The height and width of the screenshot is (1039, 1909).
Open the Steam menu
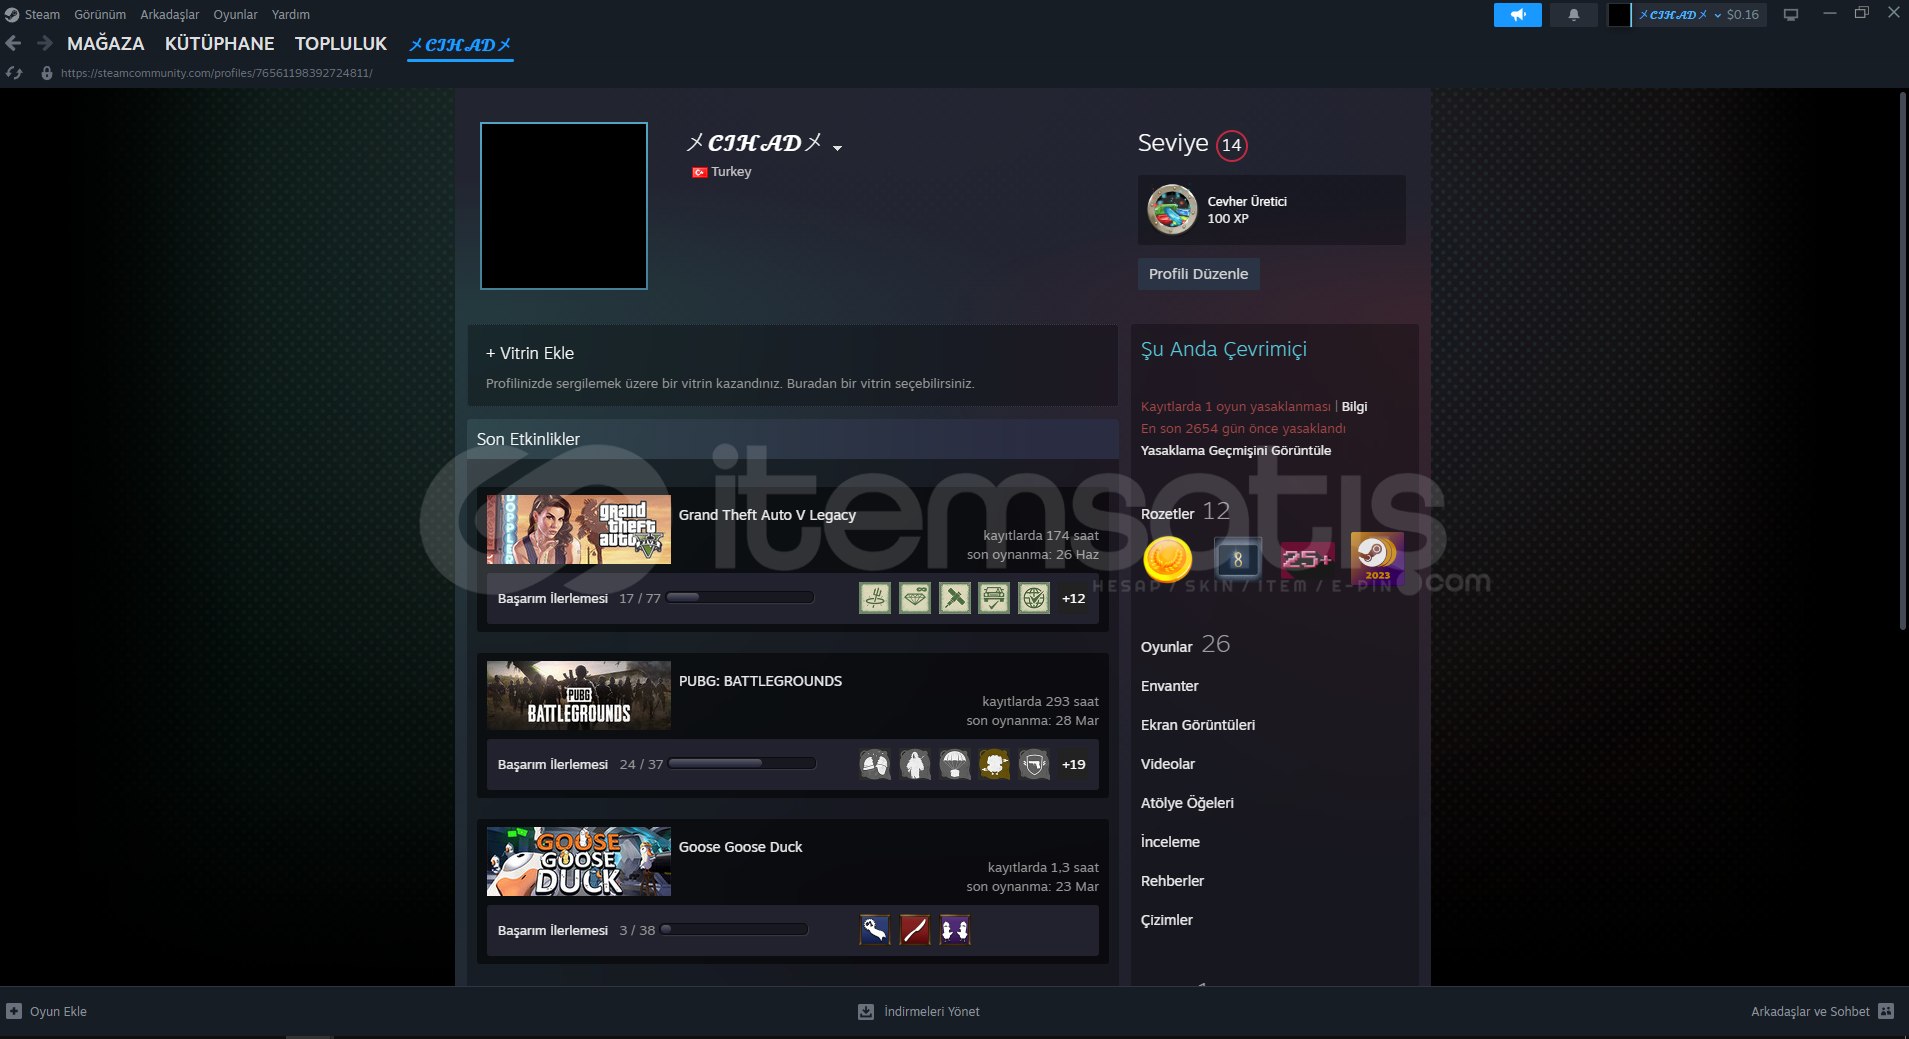(42, 14)
